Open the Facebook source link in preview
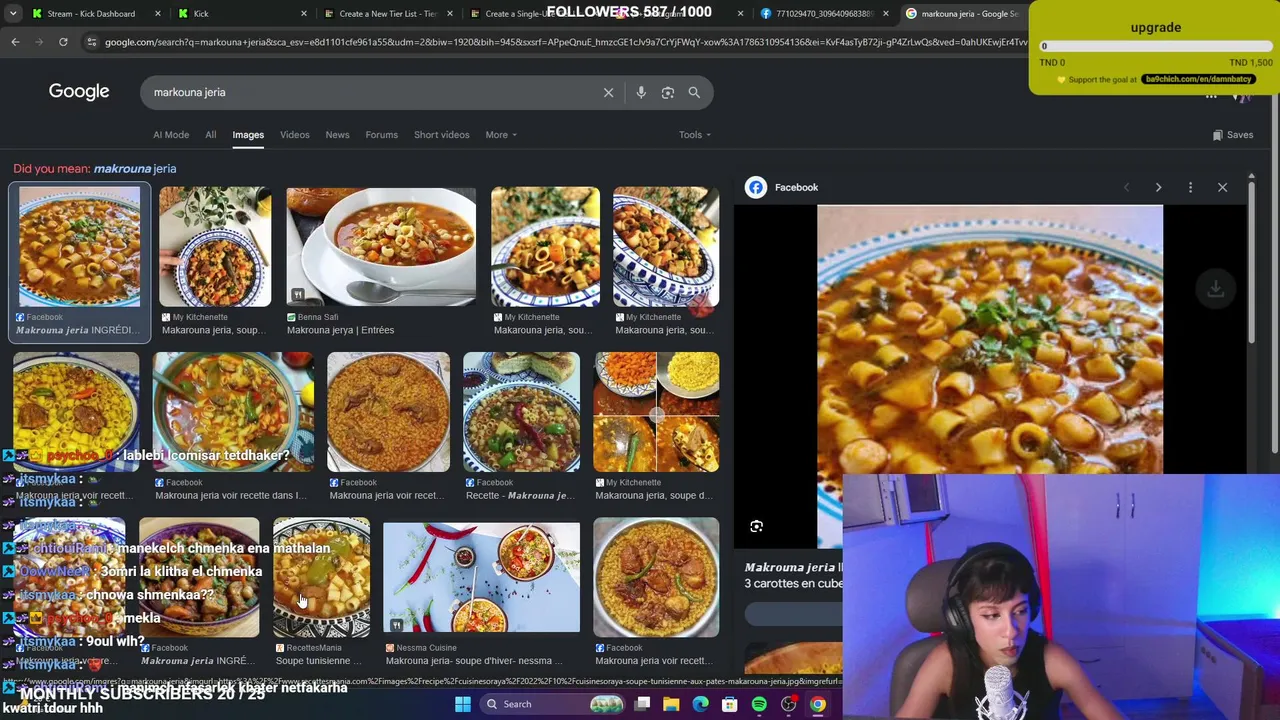1280x720 pixels. [797, 187]
